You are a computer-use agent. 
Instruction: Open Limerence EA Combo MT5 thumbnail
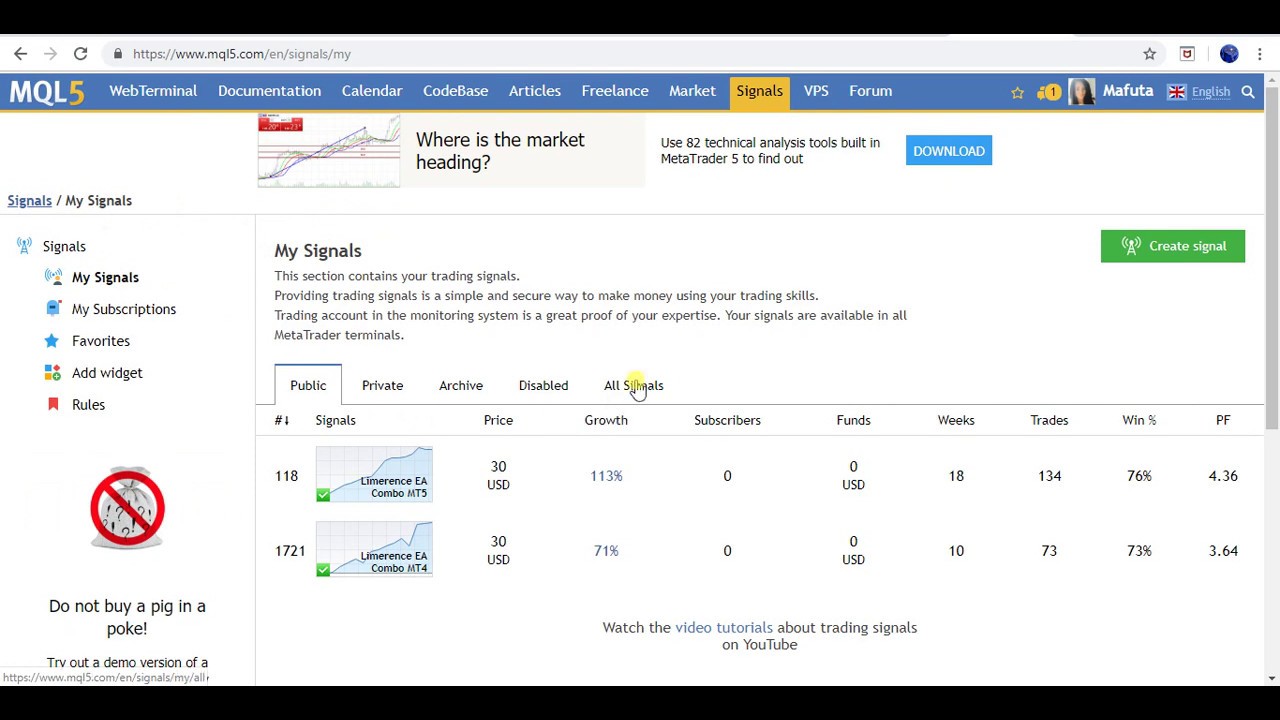click(x=374, y=474)
